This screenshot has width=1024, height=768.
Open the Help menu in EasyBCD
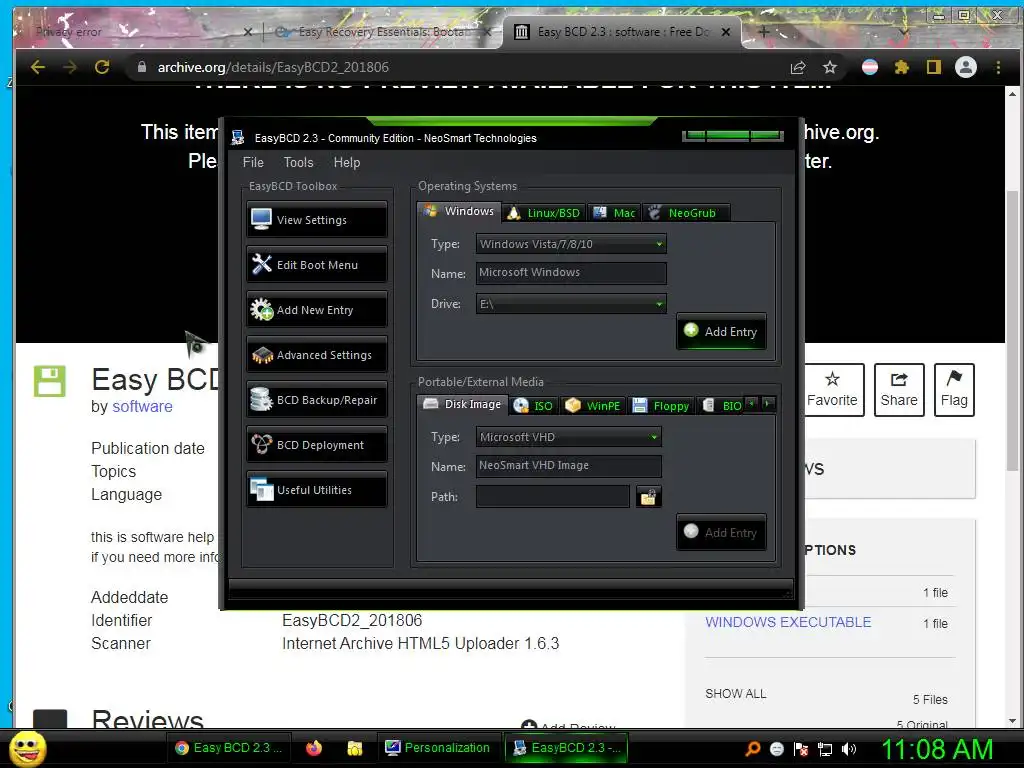pyautogui.click(x=347, y=162)
